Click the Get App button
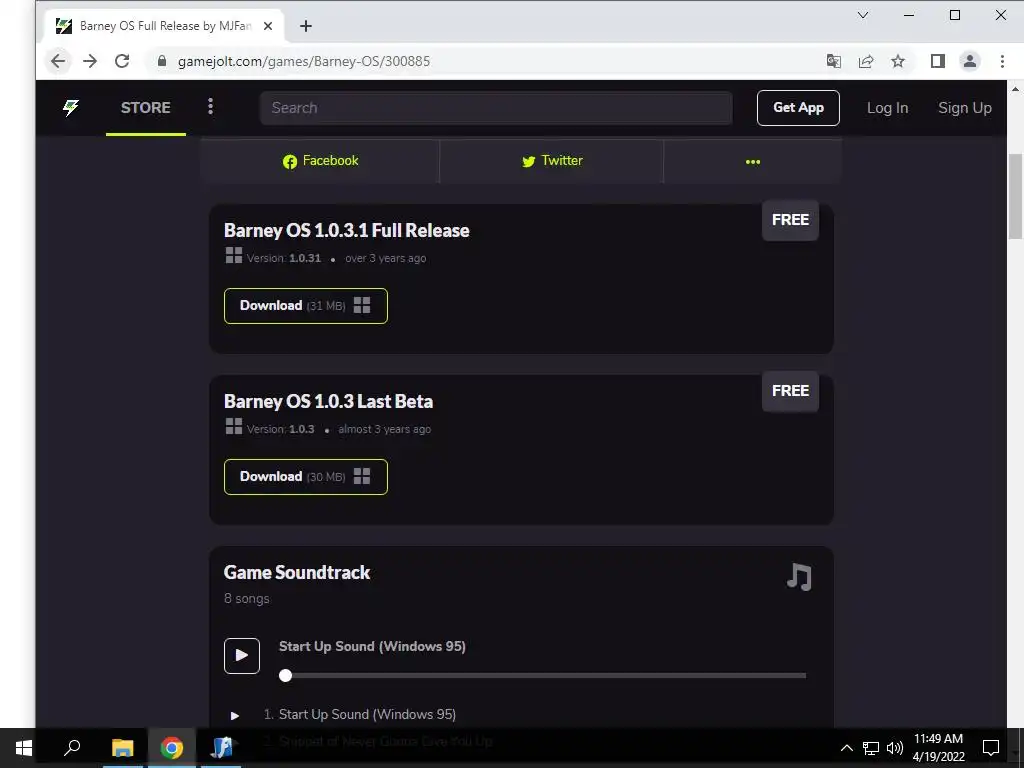 click(798, 108)
